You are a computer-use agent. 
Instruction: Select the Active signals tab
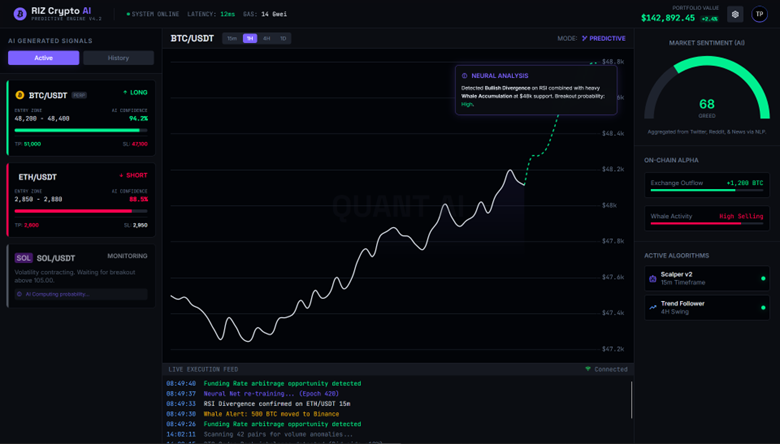coord(44,58)
